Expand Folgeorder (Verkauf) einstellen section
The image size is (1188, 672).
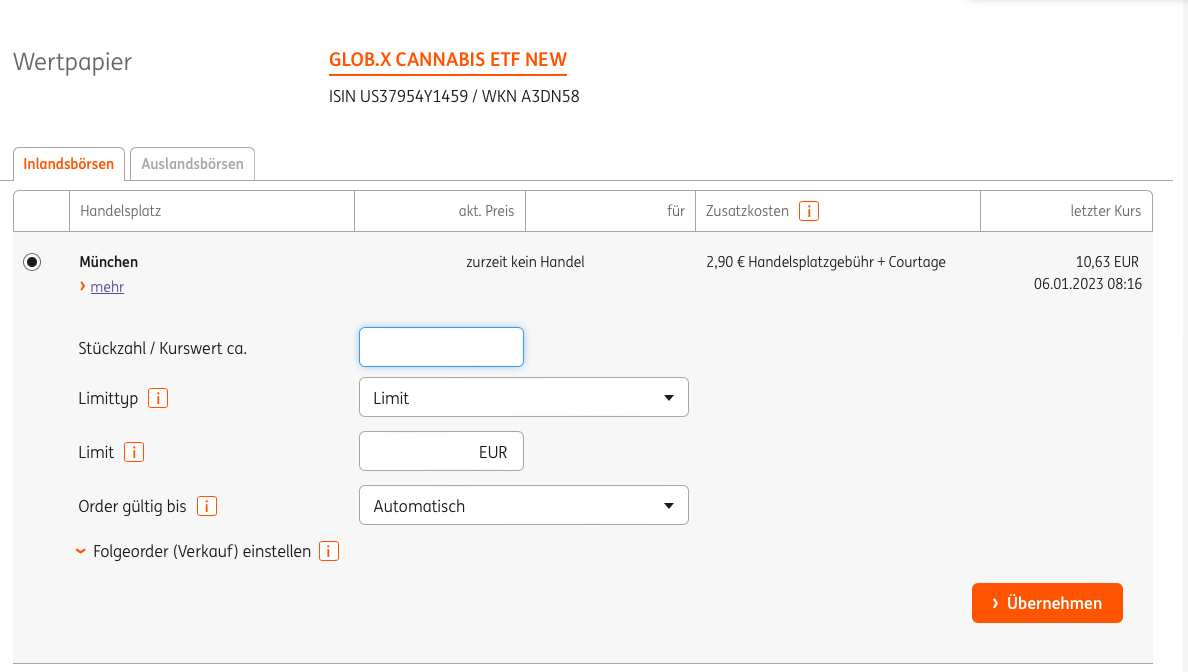[x=201, y=551]
